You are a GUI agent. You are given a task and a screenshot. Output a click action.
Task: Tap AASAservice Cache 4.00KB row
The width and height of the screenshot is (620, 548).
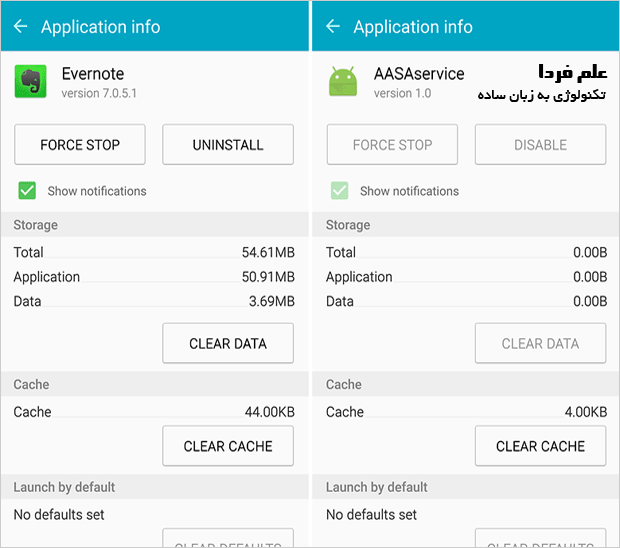pos(466,411)
